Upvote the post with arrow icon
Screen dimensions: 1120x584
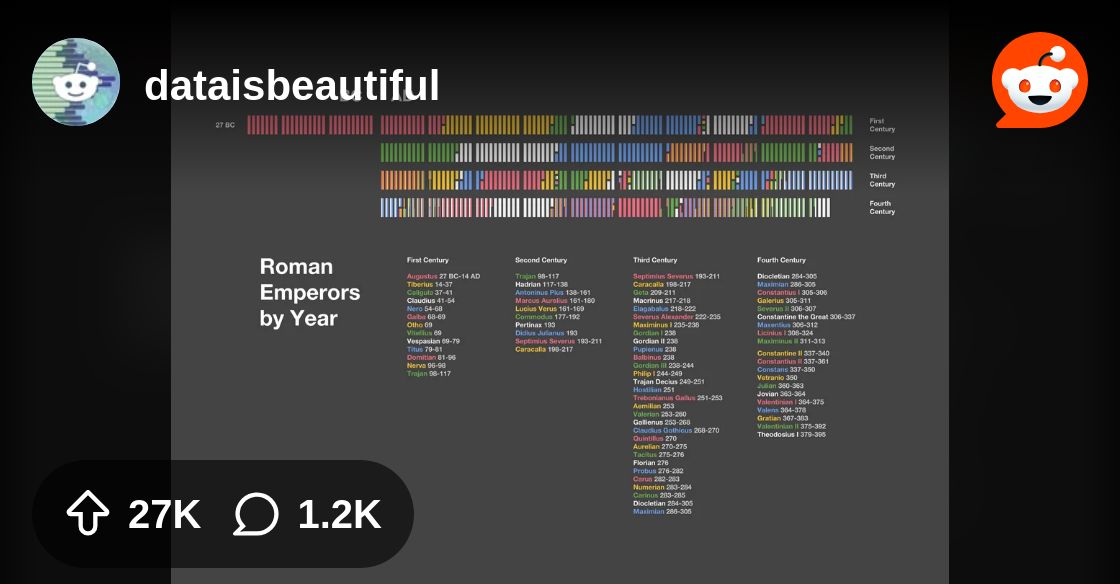coord(87,513)
